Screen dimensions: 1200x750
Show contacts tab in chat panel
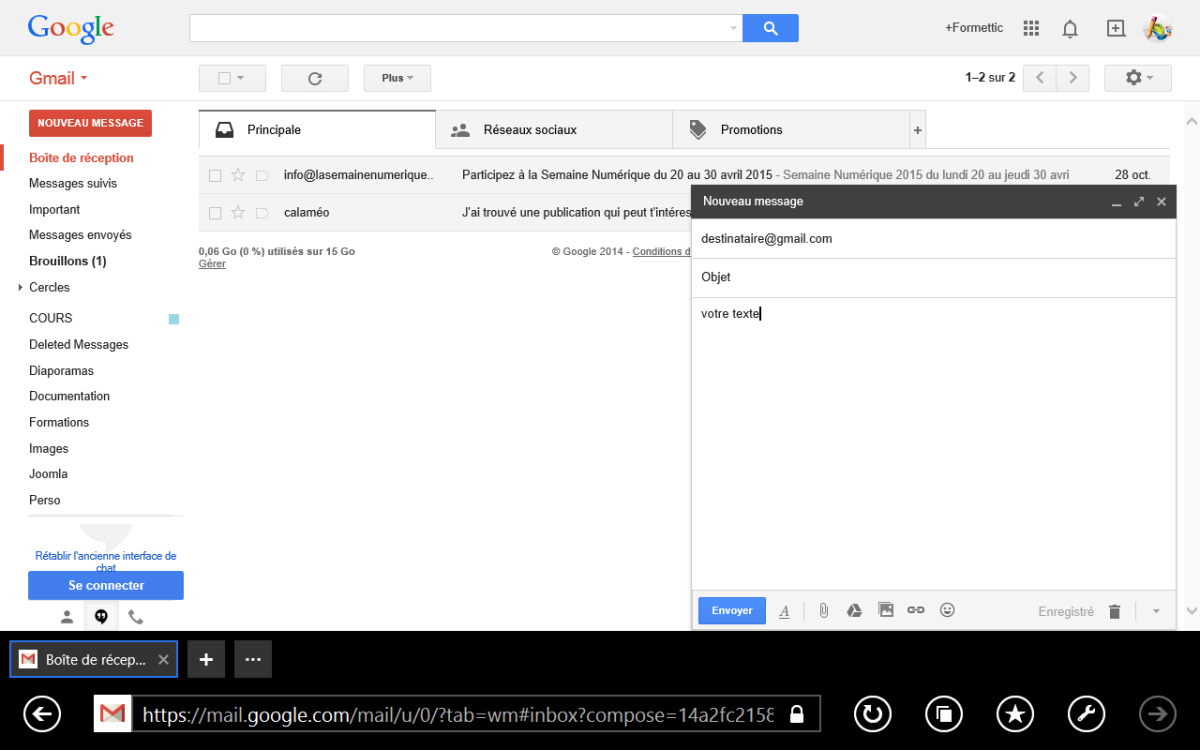pyautogui.click(x=67, y=617)
